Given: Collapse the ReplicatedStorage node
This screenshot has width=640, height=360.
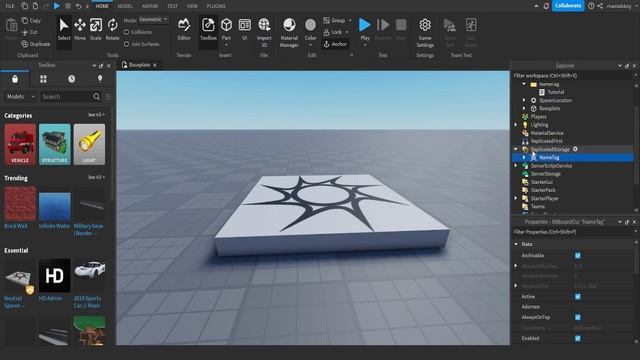Looking at the screenshot, I should pyautogui.click(x=516, y=149).
